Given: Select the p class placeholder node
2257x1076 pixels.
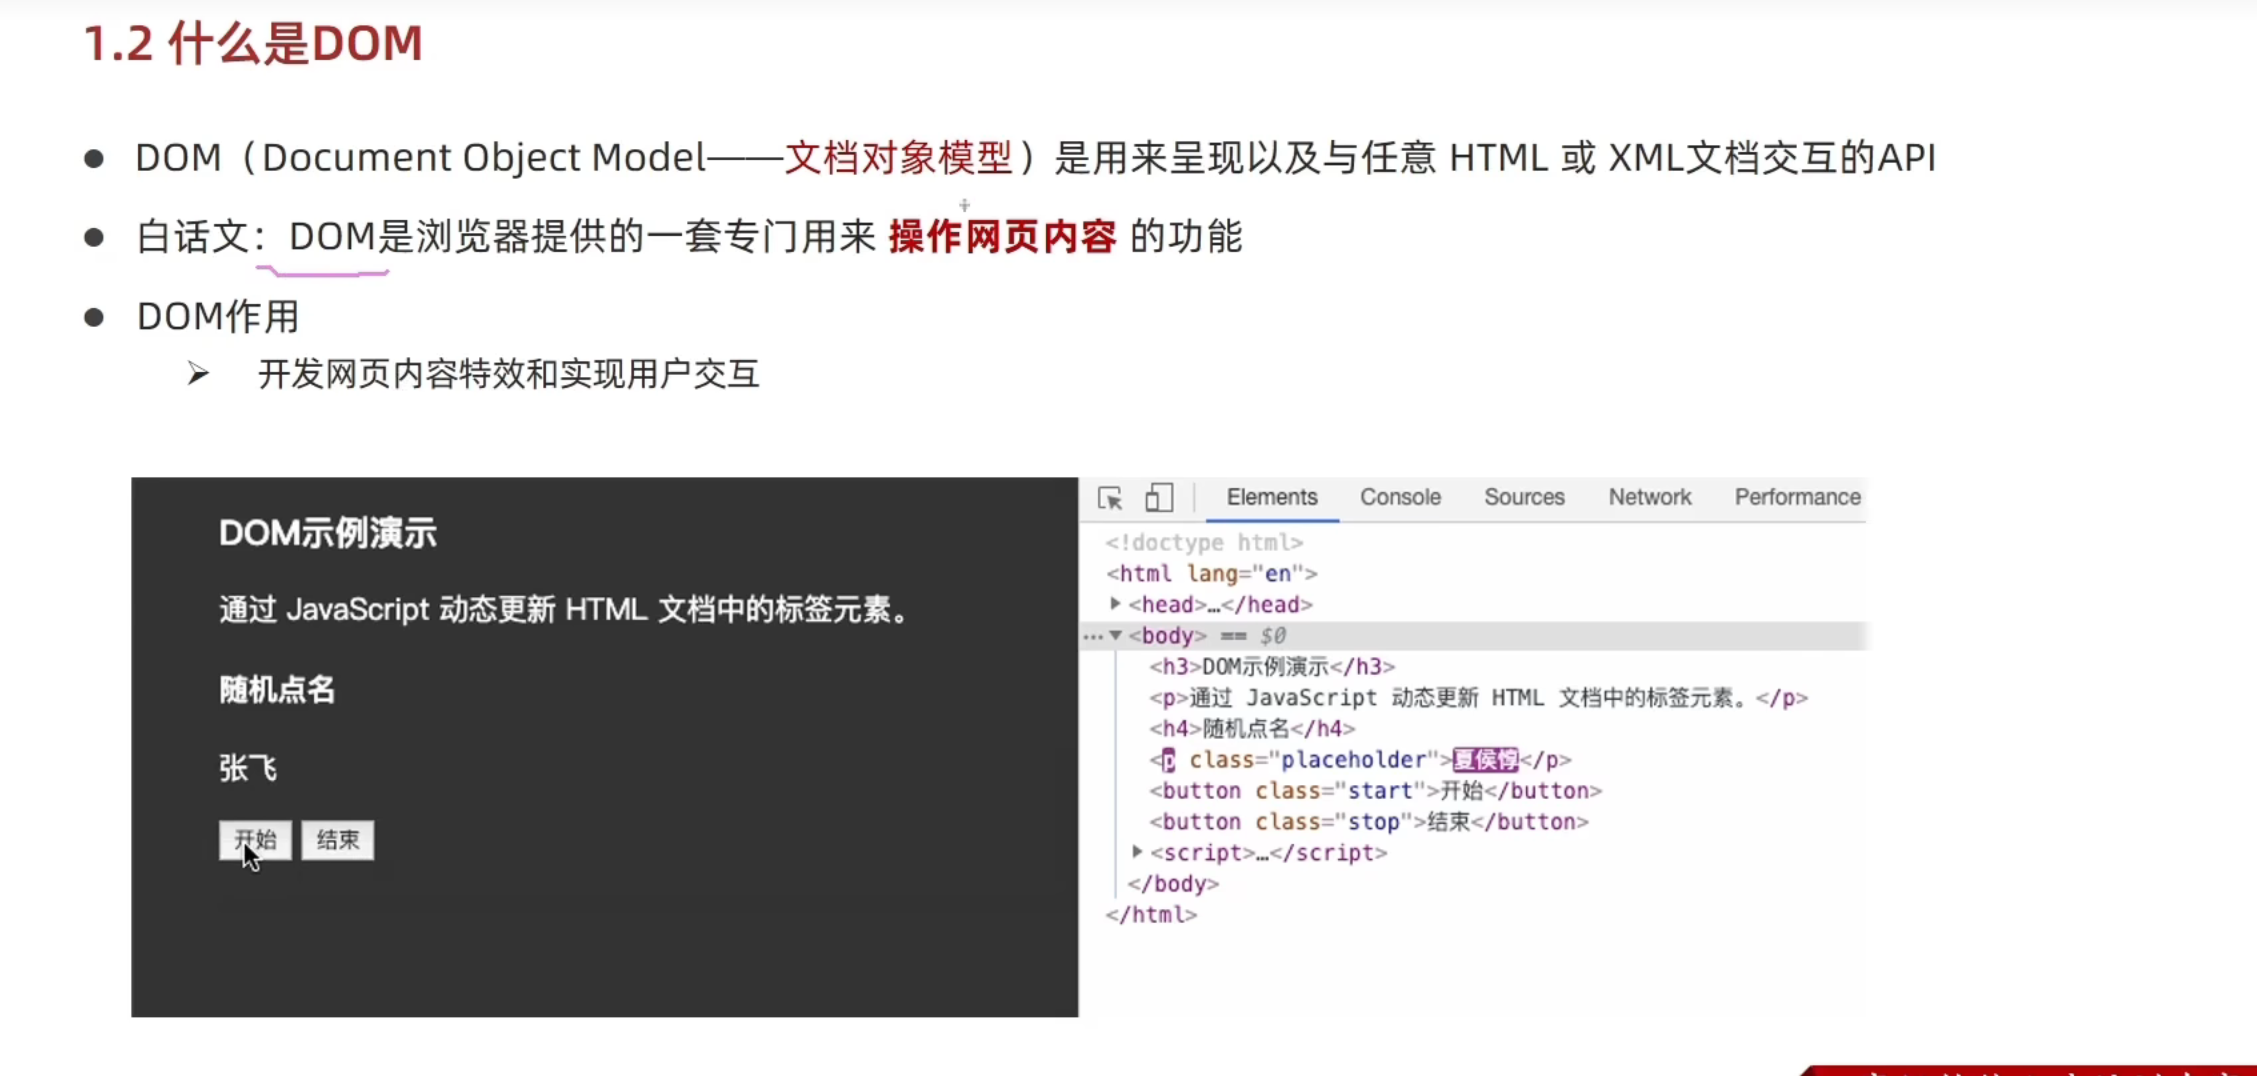Looking at the screenshot, I should click(1360, 759).
